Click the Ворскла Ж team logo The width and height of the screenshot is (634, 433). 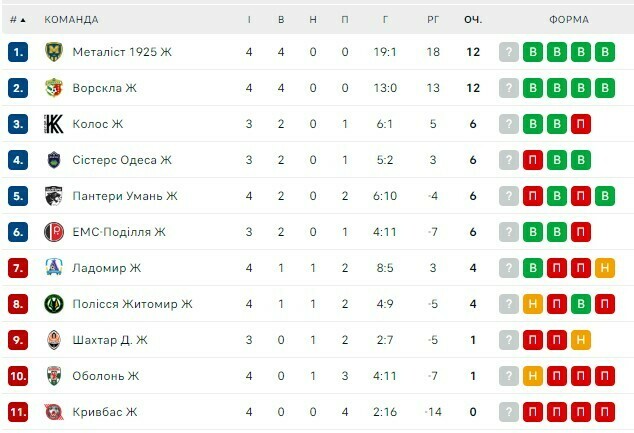(x=54, y=88)
